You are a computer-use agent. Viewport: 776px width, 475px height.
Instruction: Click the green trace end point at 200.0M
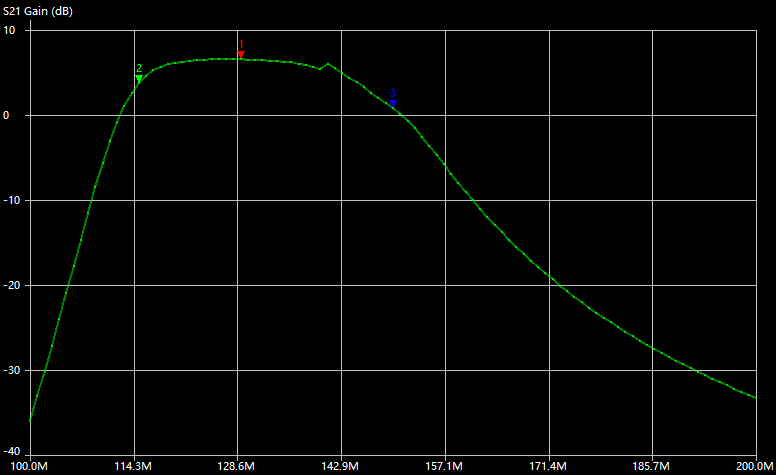[755, 398]
